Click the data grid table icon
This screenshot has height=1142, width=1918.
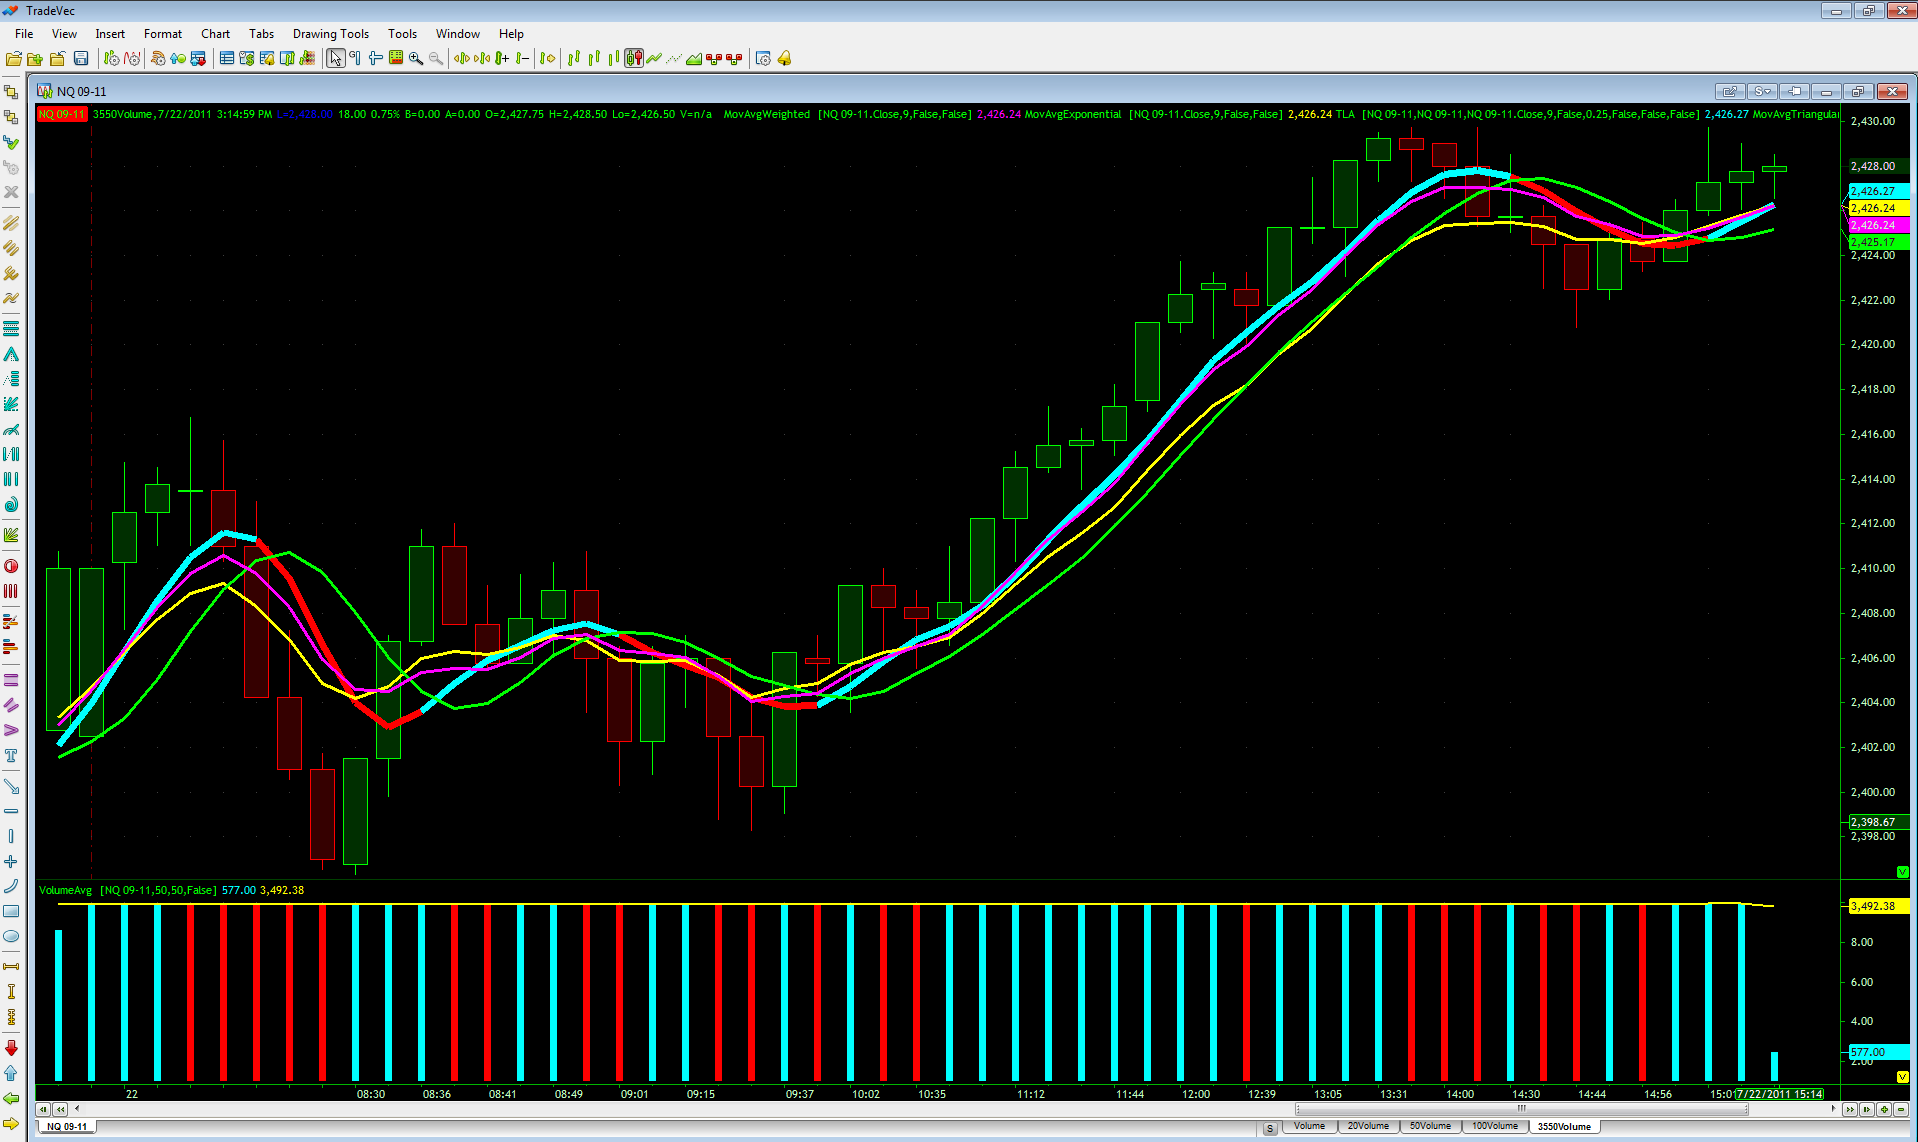(227, 59)
